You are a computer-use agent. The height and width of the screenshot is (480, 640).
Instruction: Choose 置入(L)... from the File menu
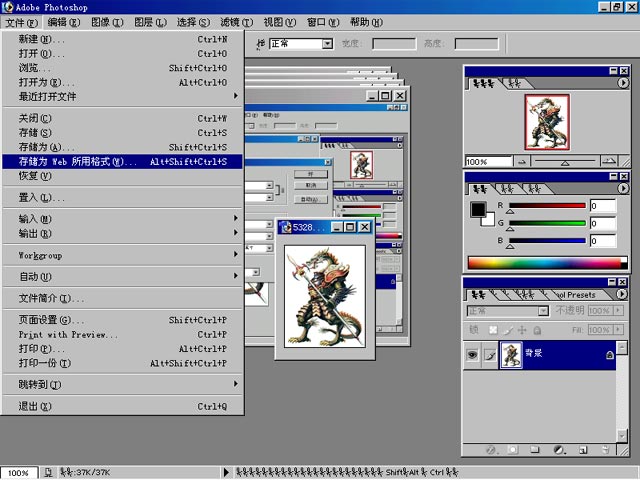(x=121, y=198)
